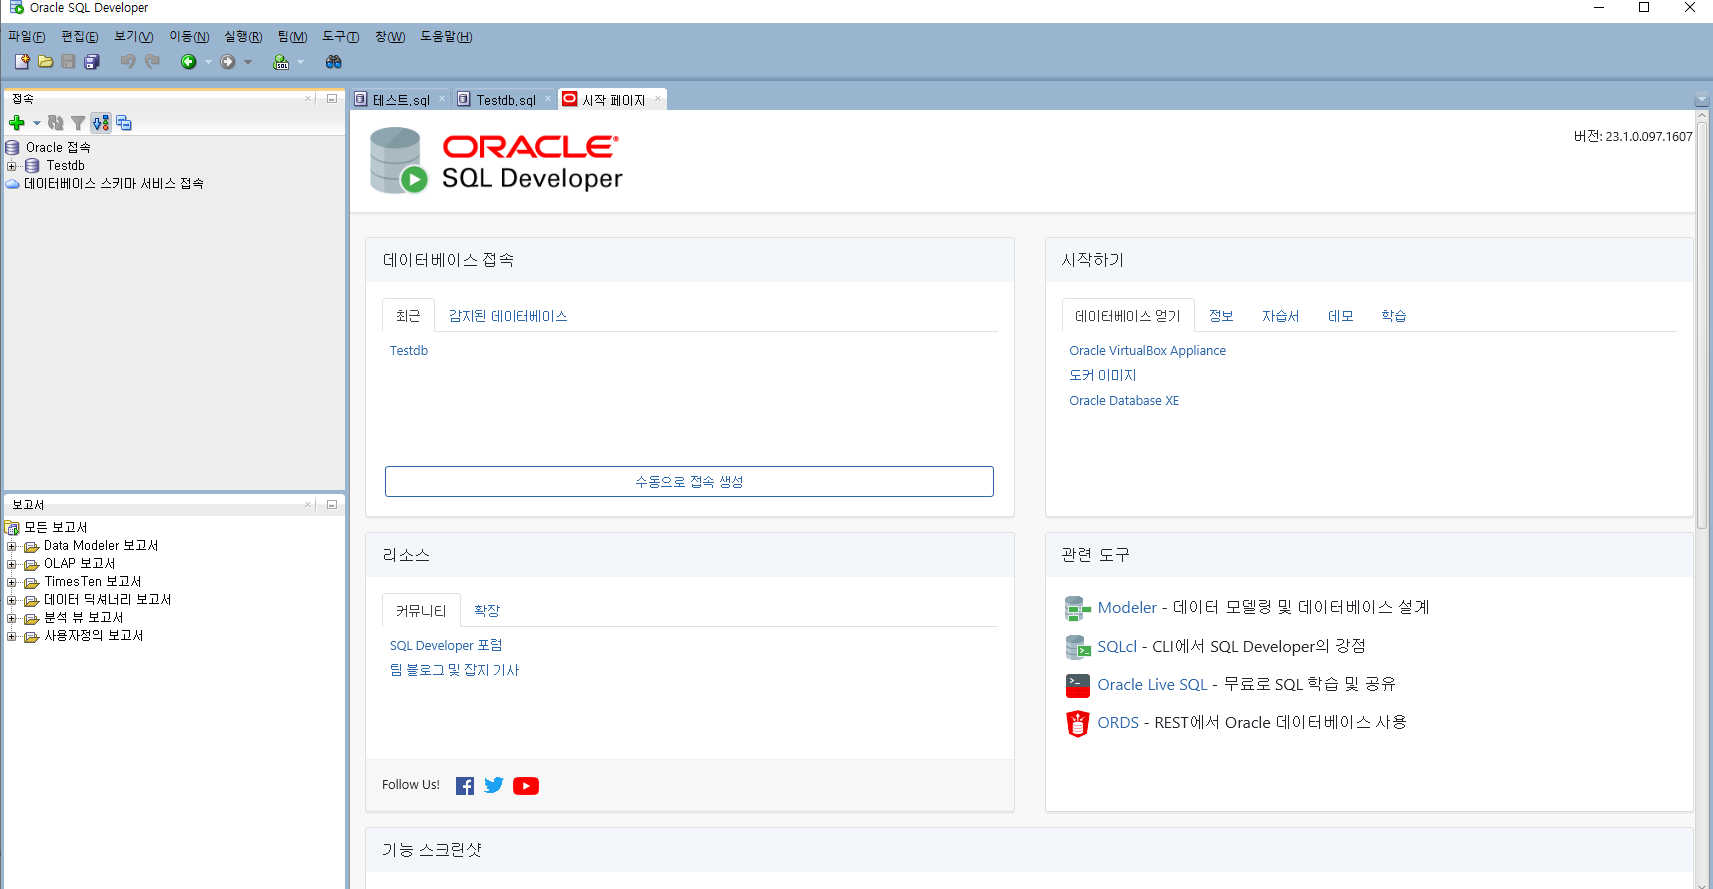
Task: Open the Oracle Database XE link
Action: (x=1124, y=401)
